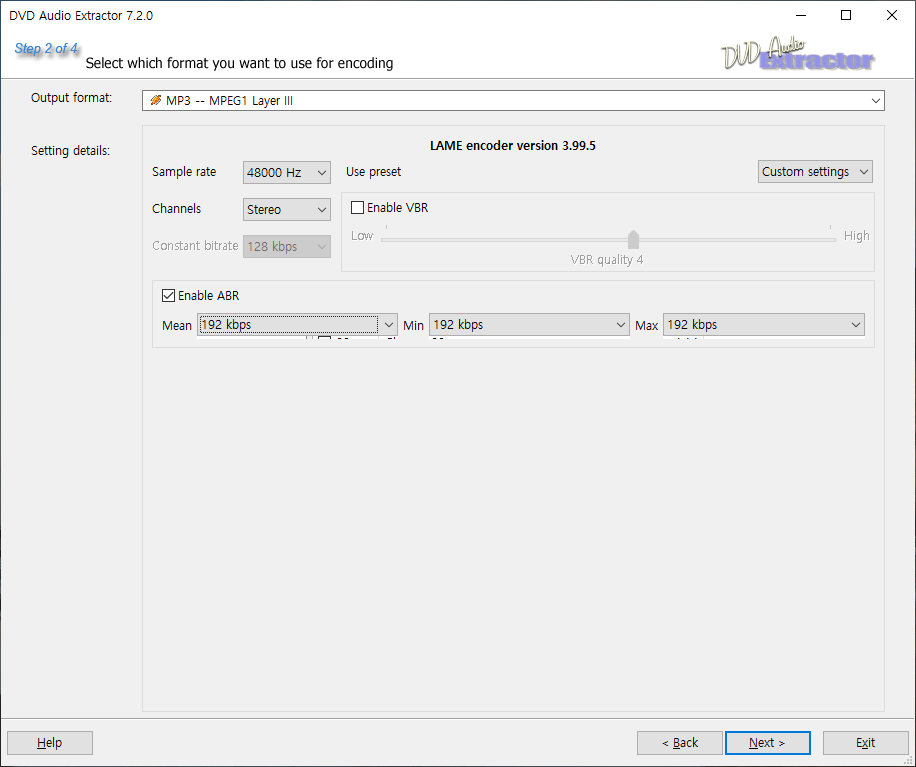Click the LAME encoder version 3.99.5 text
916x767 pixels.
tap(513, 145)
